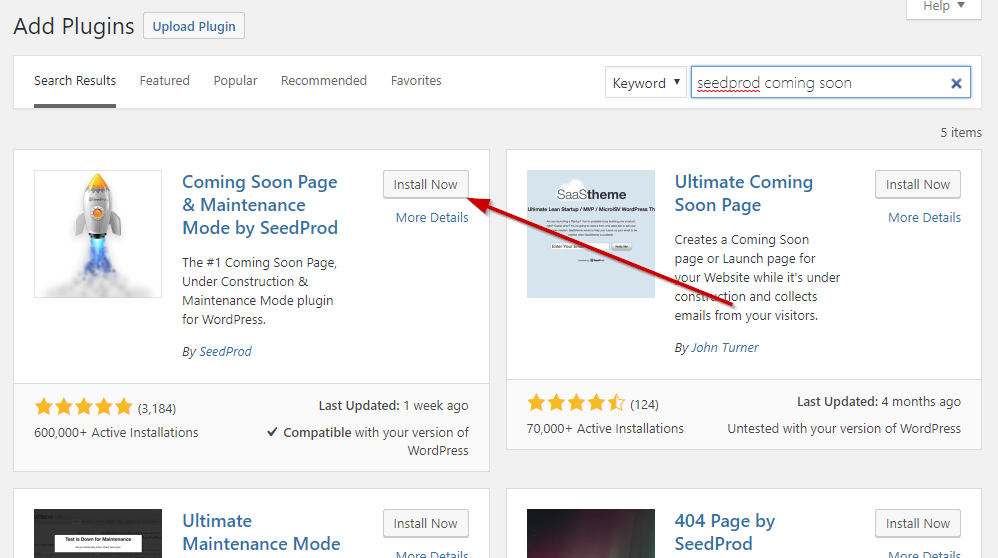The width and height of the screenshot is (998, 558).
Task: Select 'Untested with your version of WordPress' text
Action: 844,429
